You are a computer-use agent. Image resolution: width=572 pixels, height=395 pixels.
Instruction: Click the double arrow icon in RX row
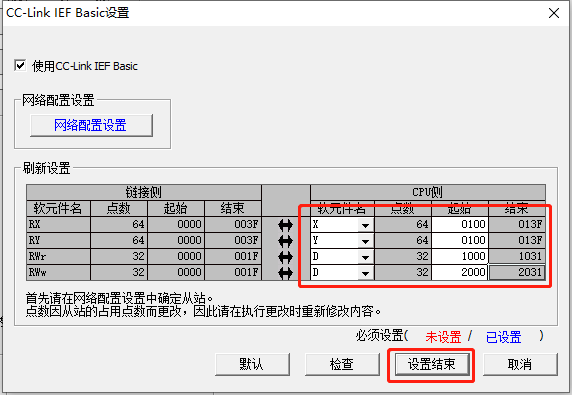[x=285, y=225]
